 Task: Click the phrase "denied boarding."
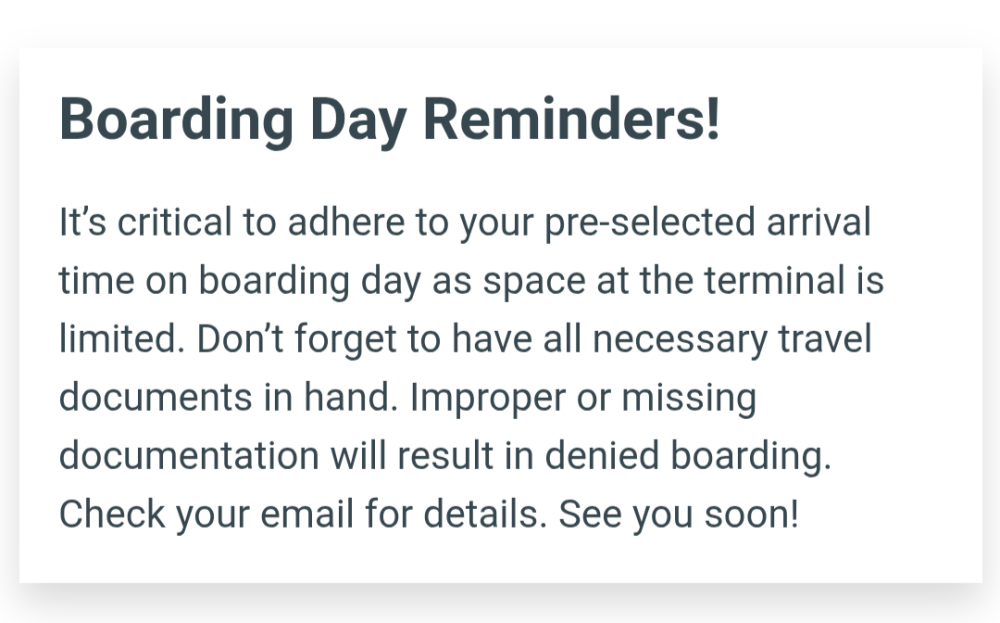pyautogui.click(x=688, y=457)
